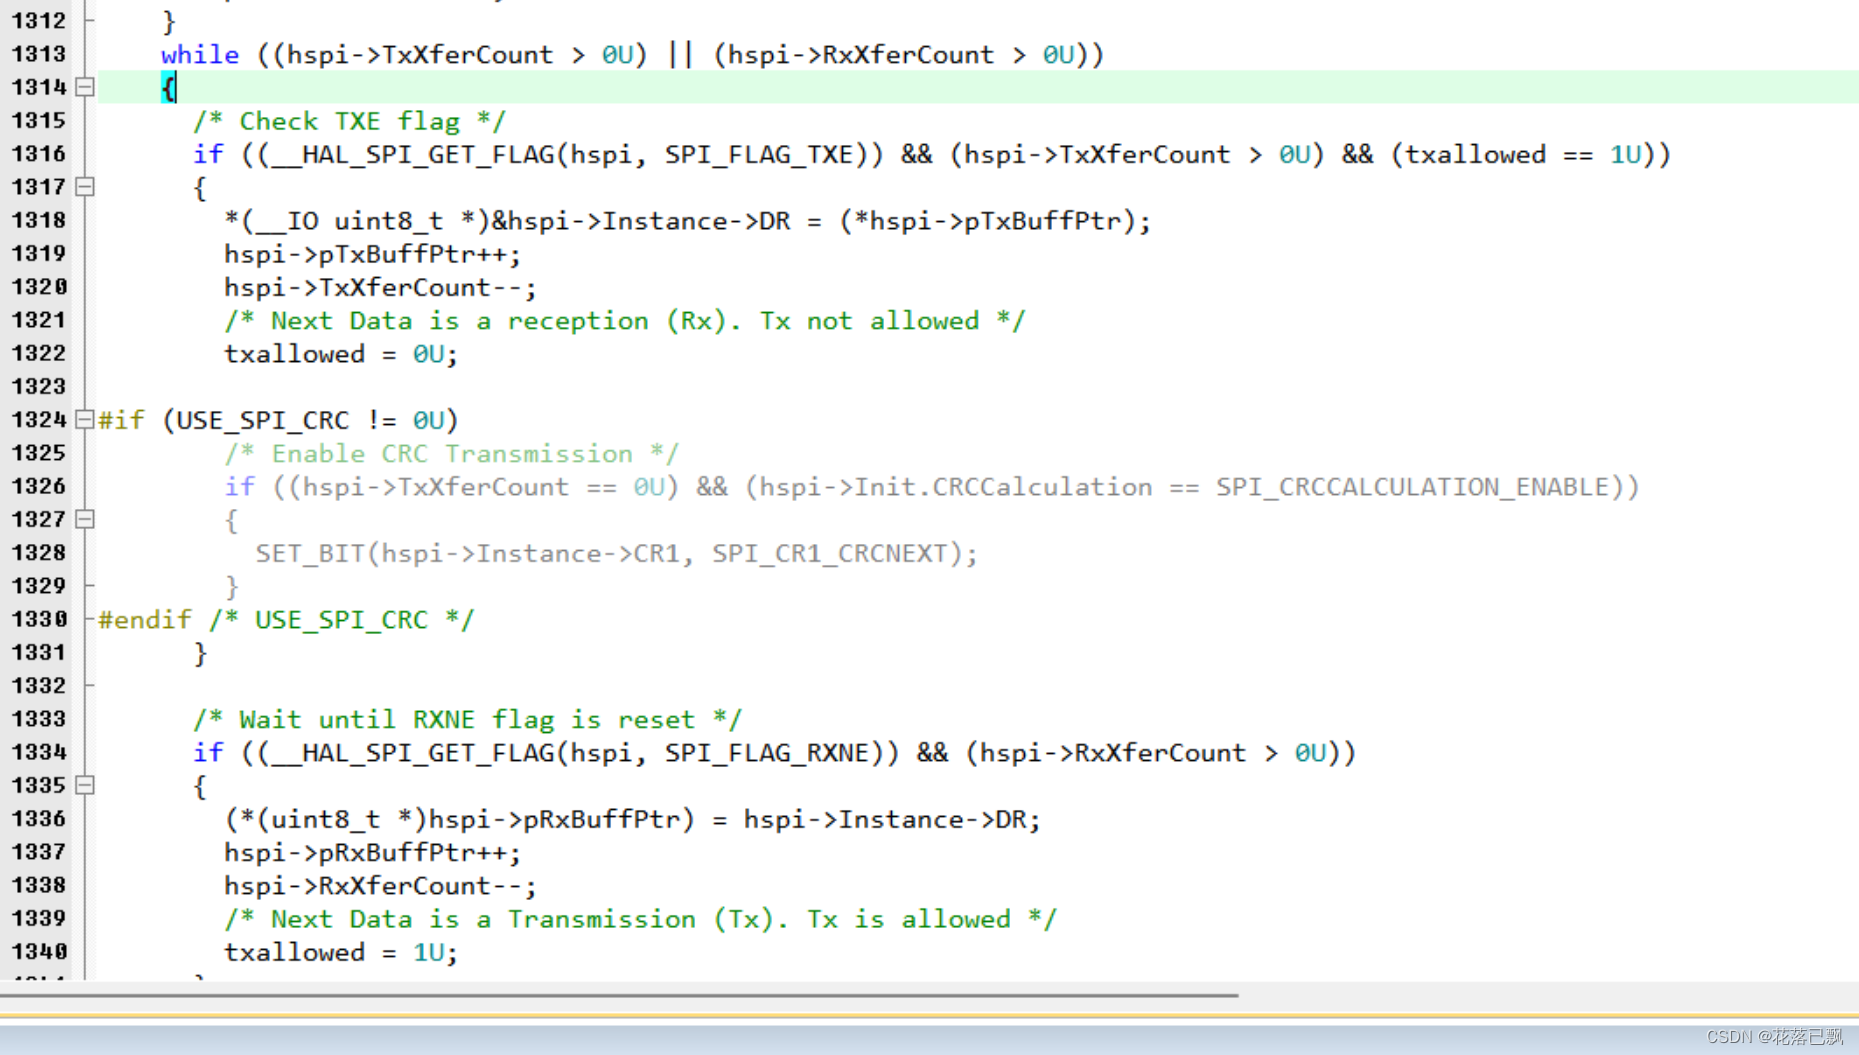Click the 'Enable CRC Transmission' comment

point(451,454)
